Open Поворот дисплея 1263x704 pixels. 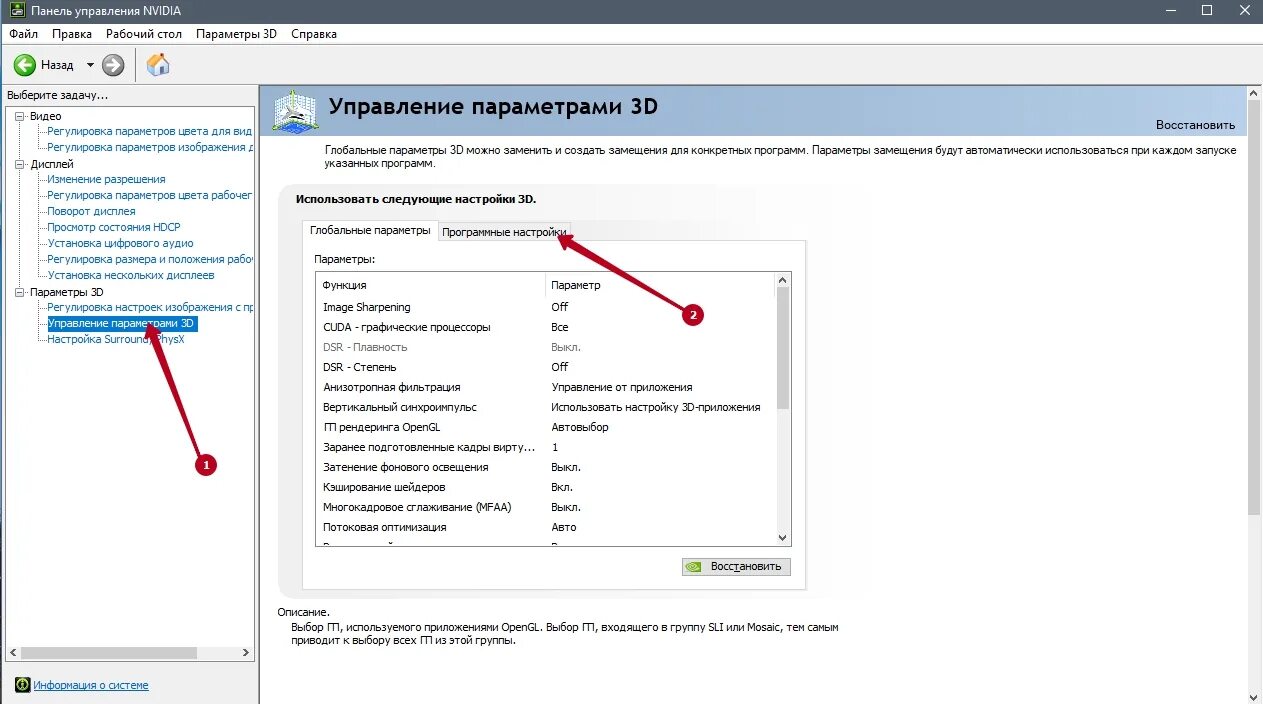[91, 211]
